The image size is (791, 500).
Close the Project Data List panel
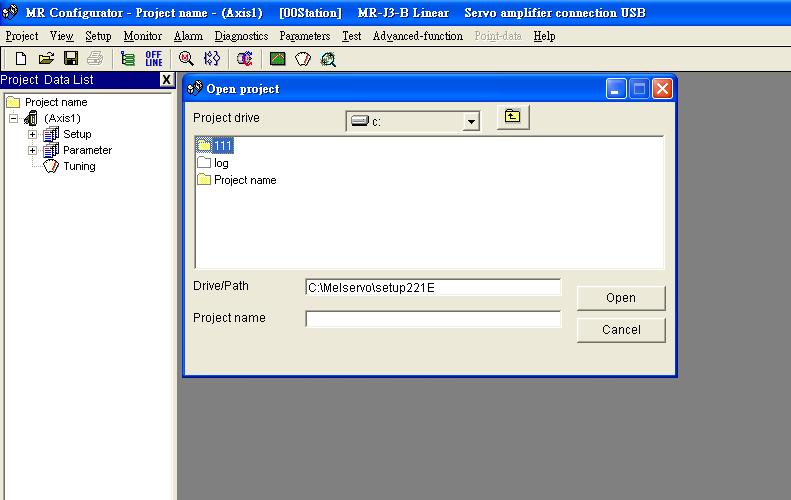[166, 80]
